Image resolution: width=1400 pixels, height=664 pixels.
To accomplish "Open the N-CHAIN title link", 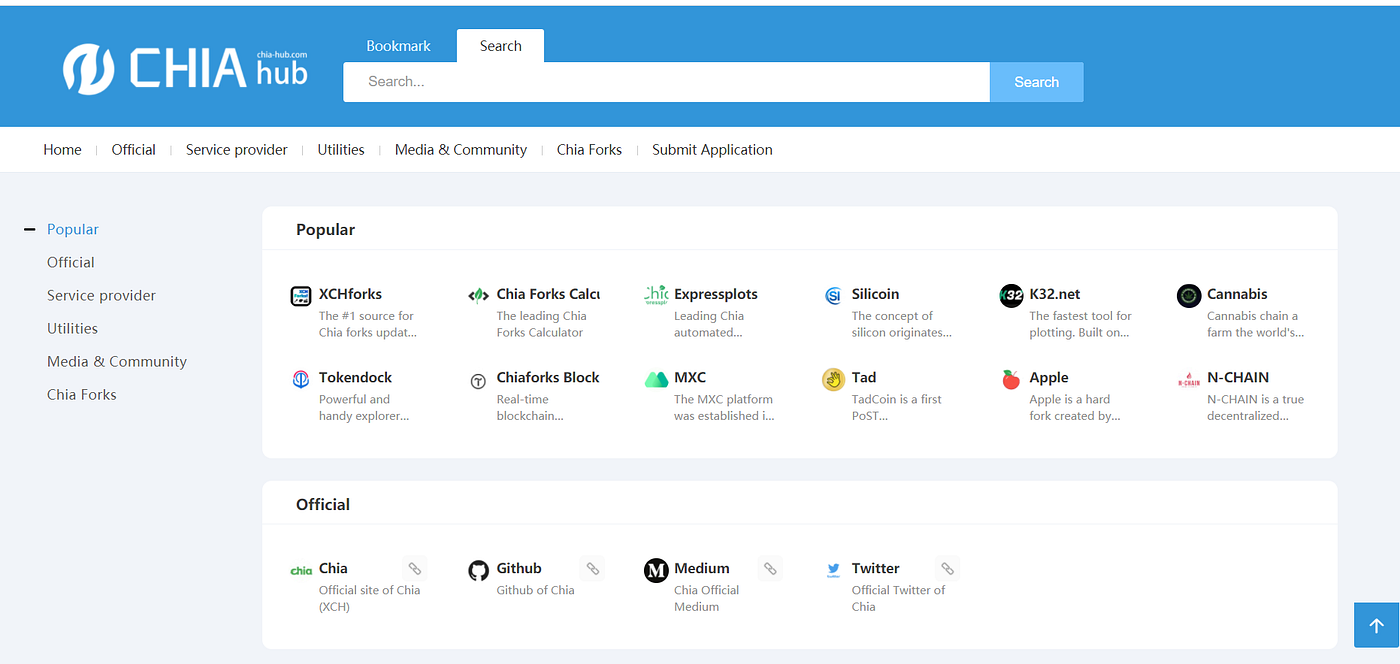I will tap(1238, 377).
